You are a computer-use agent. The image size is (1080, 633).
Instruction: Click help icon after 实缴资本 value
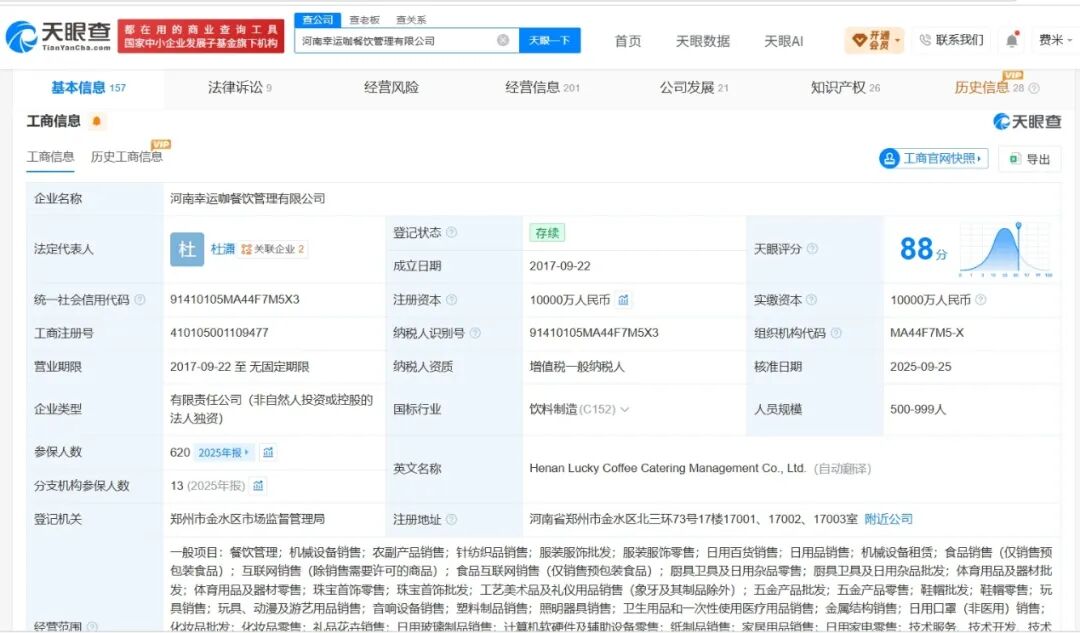click(x=981, y=300)
